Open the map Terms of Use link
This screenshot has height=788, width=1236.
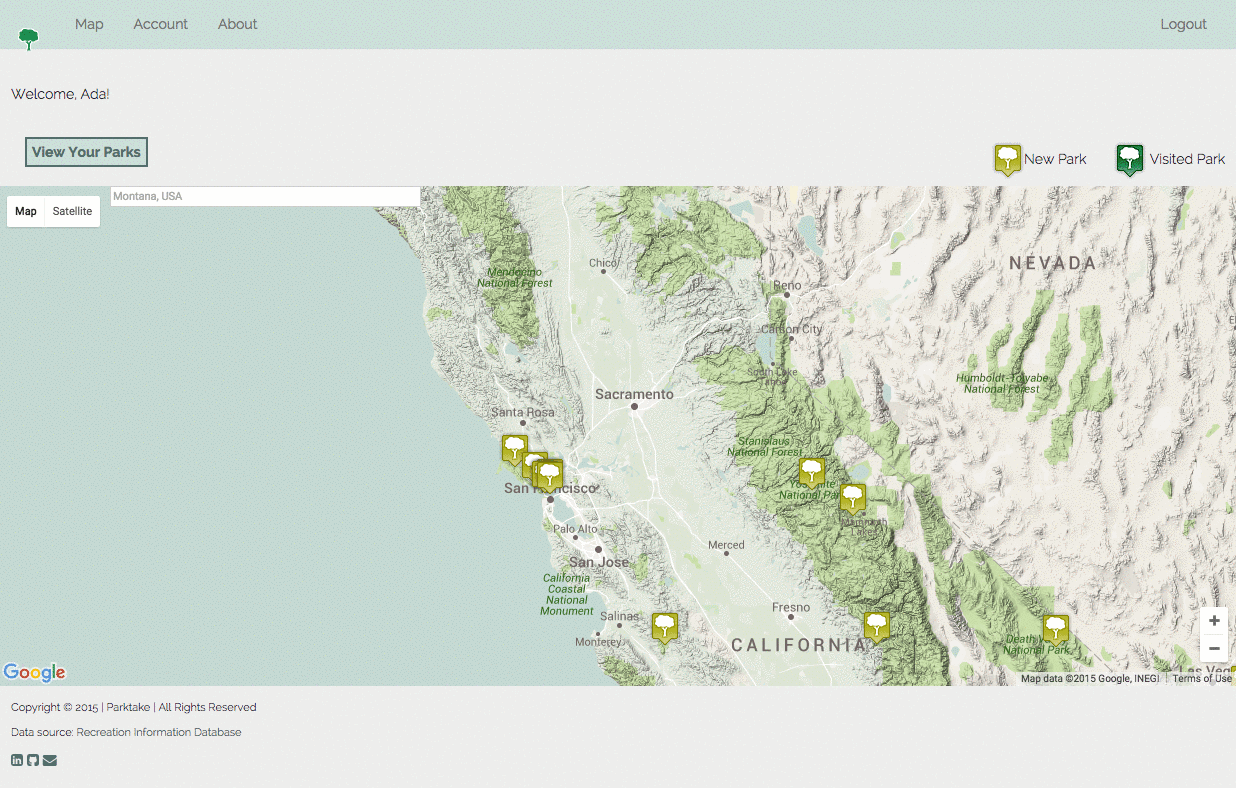click(1202, 679)
